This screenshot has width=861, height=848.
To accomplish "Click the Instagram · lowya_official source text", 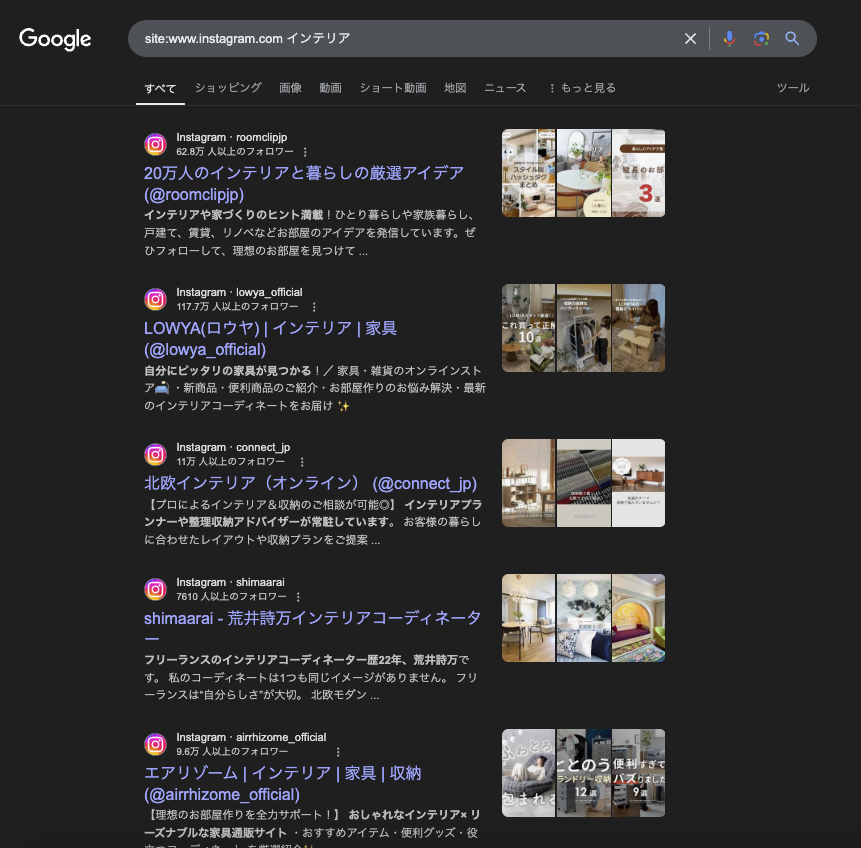I will pos(239,292).
